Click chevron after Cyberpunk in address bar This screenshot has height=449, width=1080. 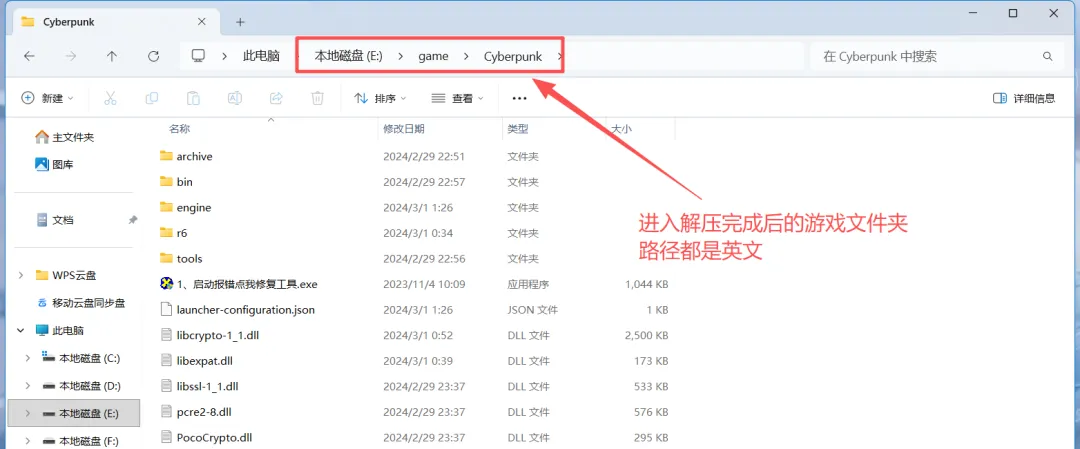[559, 56]
